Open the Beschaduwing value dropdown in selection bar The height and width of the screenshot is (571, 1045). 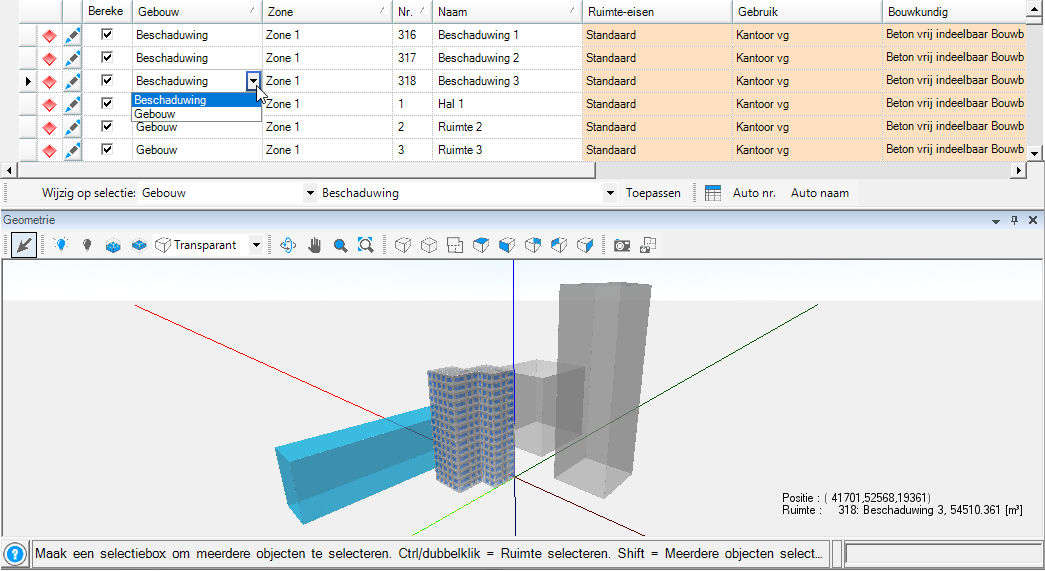coord(610,193)
